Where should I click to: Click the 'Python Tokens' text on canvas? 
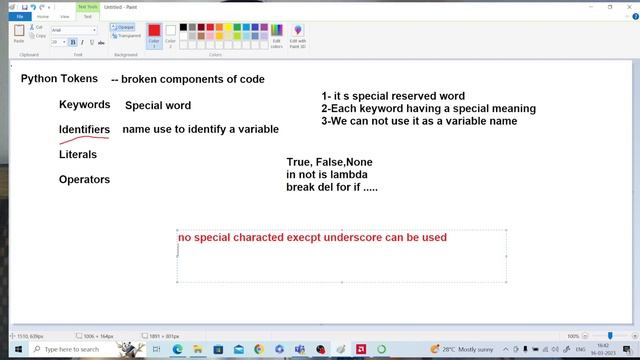pos(59,79)
